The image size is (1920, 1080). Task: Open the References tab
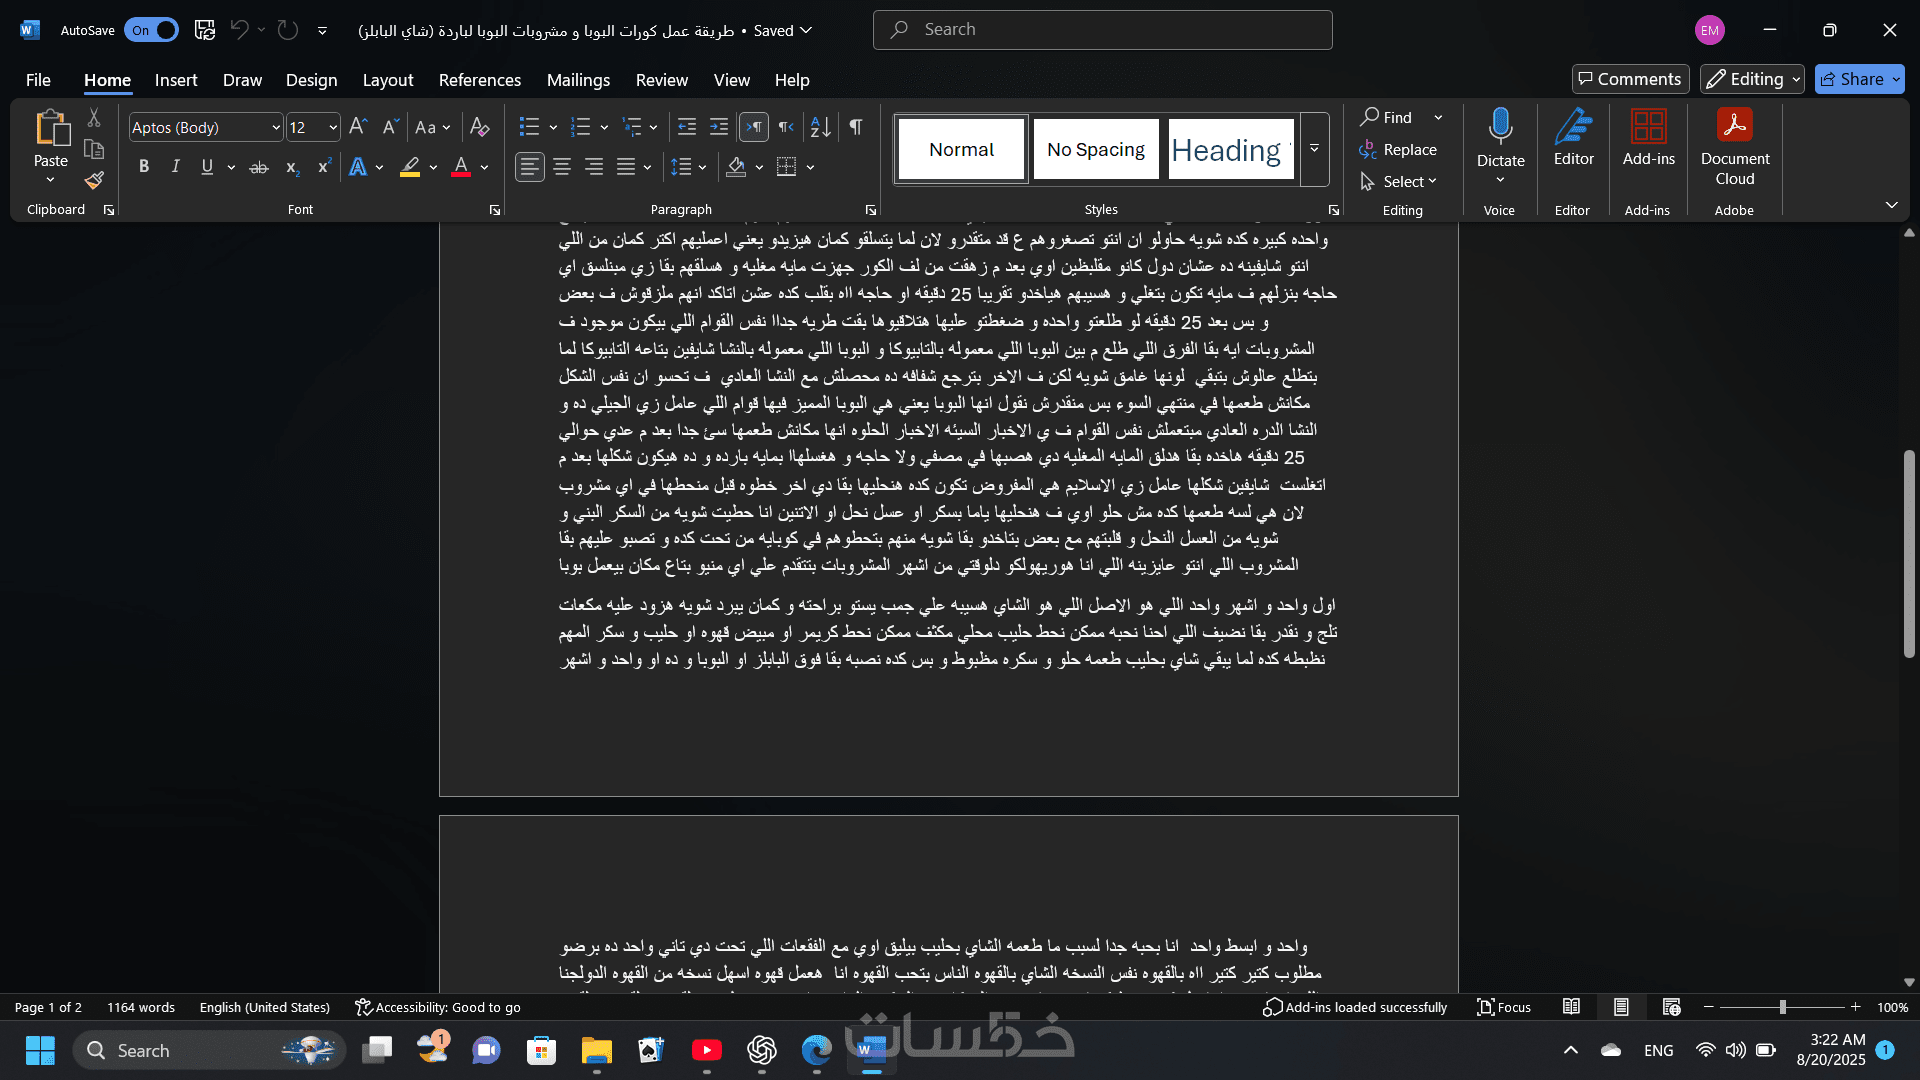pyautogui.click(x=479, y=80)
